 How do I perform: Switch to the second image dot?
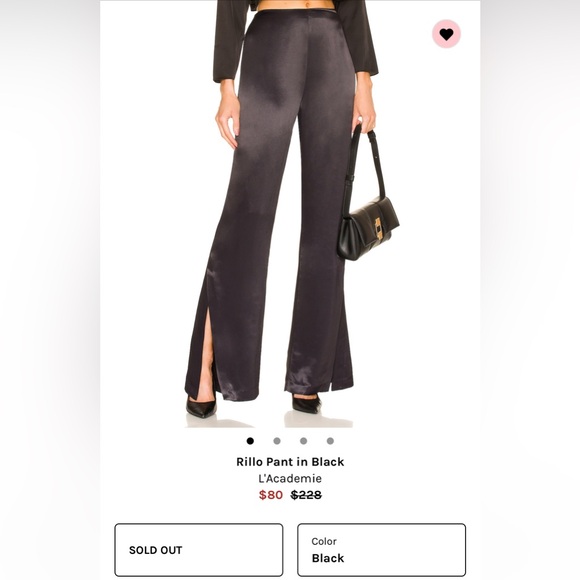click(277, 441)
